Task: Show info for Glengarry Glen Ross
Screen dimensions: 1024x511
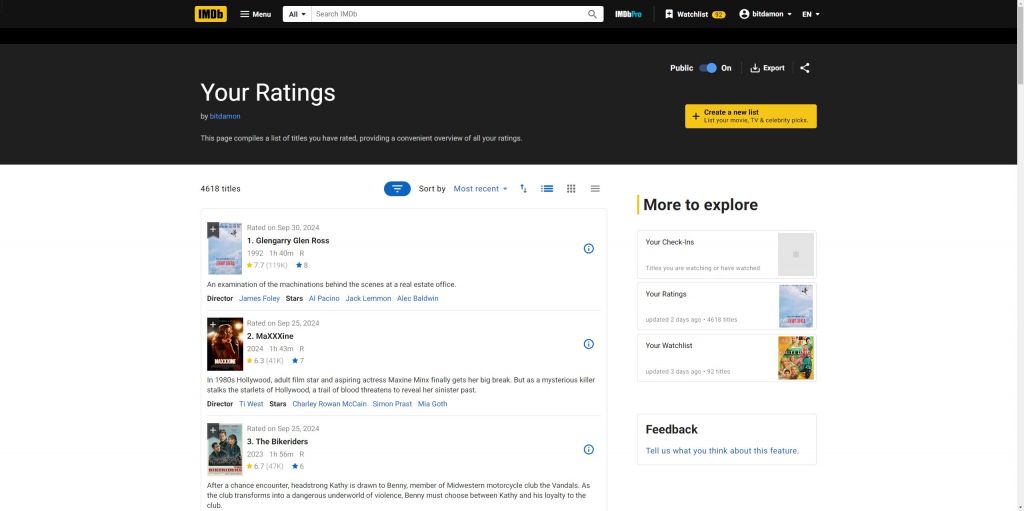Action: tap(588, 248)
